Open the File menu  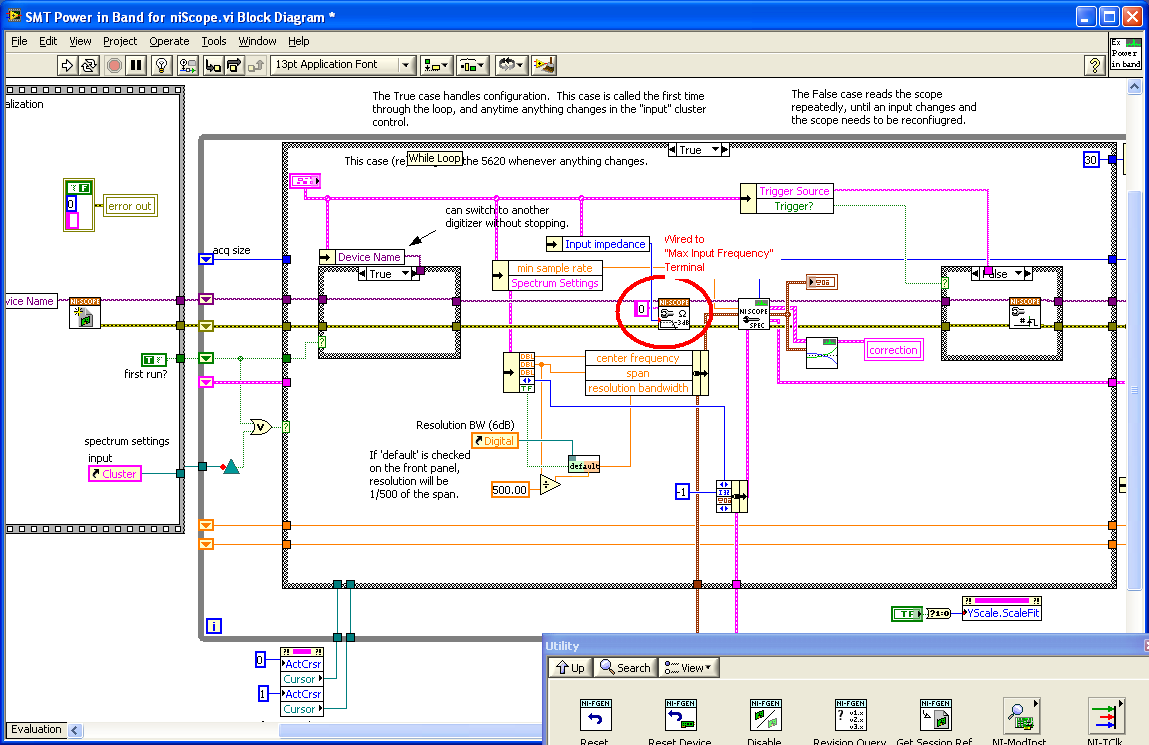19,41
